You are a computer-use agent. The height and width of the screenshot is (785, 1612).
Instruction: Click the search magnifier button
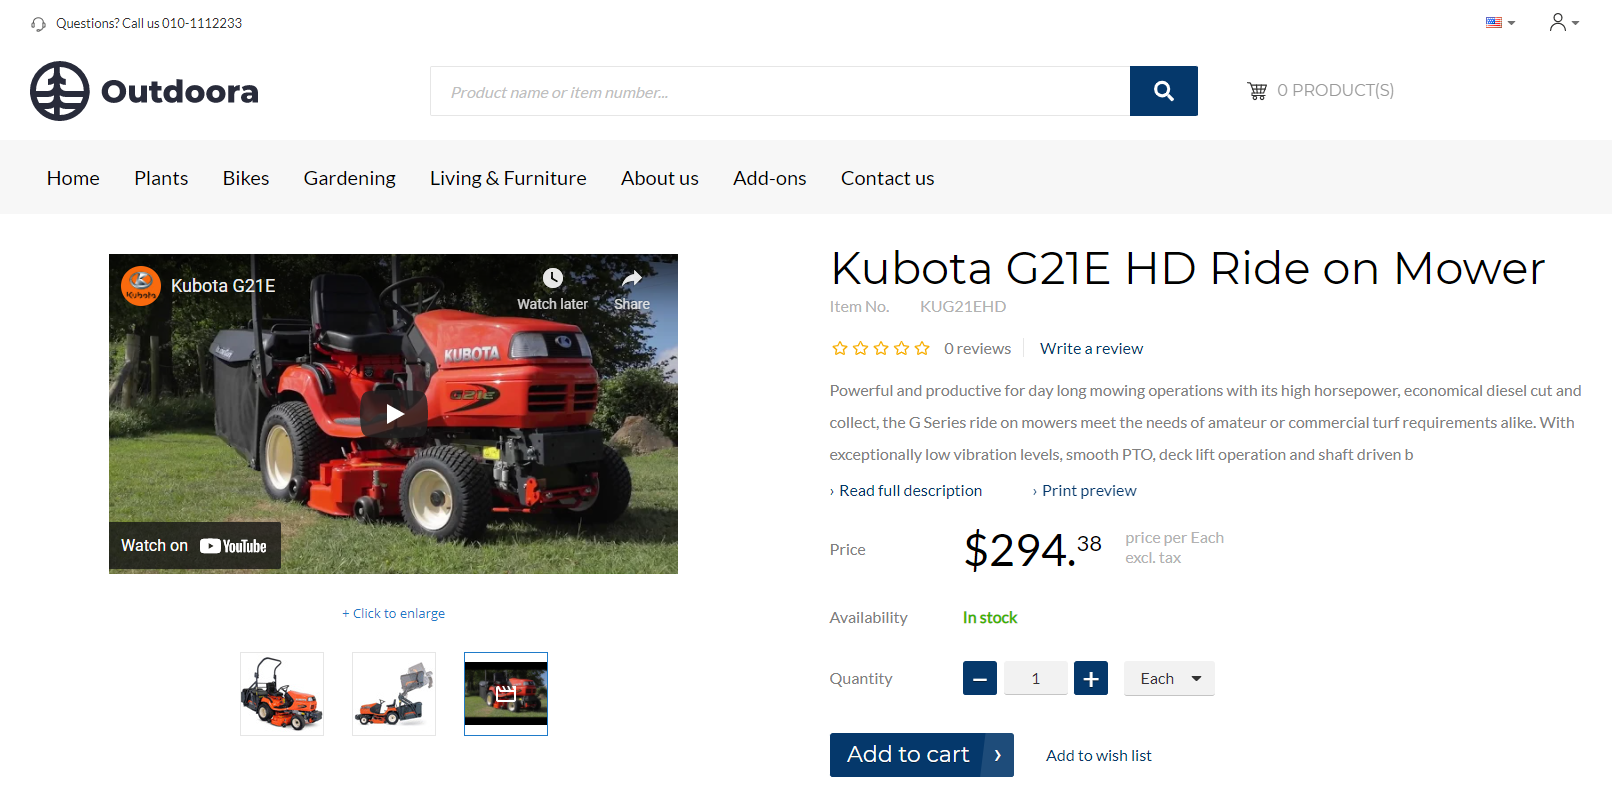pyautogui.click(x=1163, y=91)
